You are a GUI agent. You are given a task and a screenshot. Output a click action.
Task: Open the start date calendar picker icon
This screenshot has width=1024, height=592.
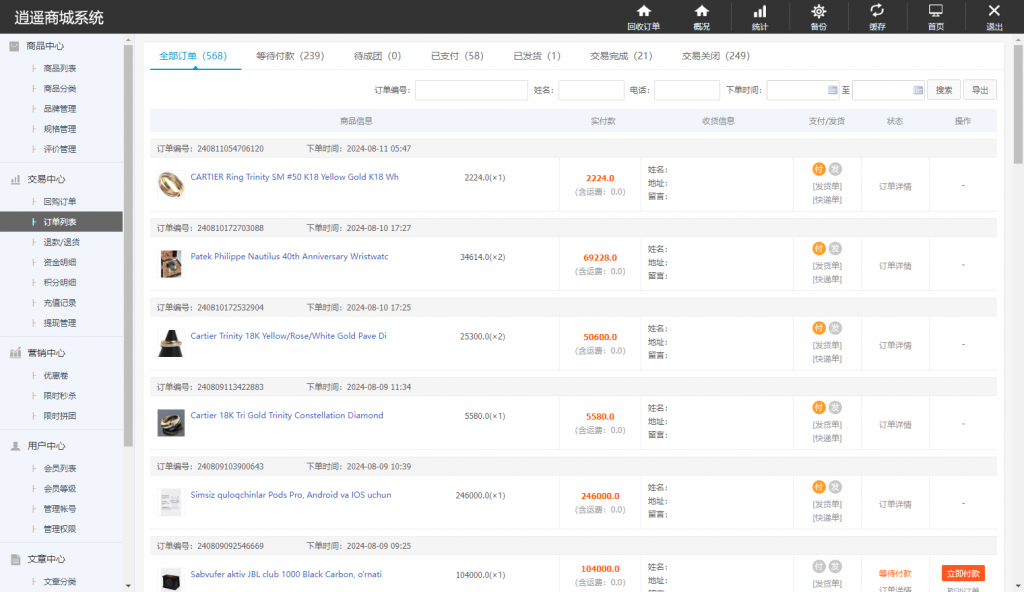(x=833, y=90)
